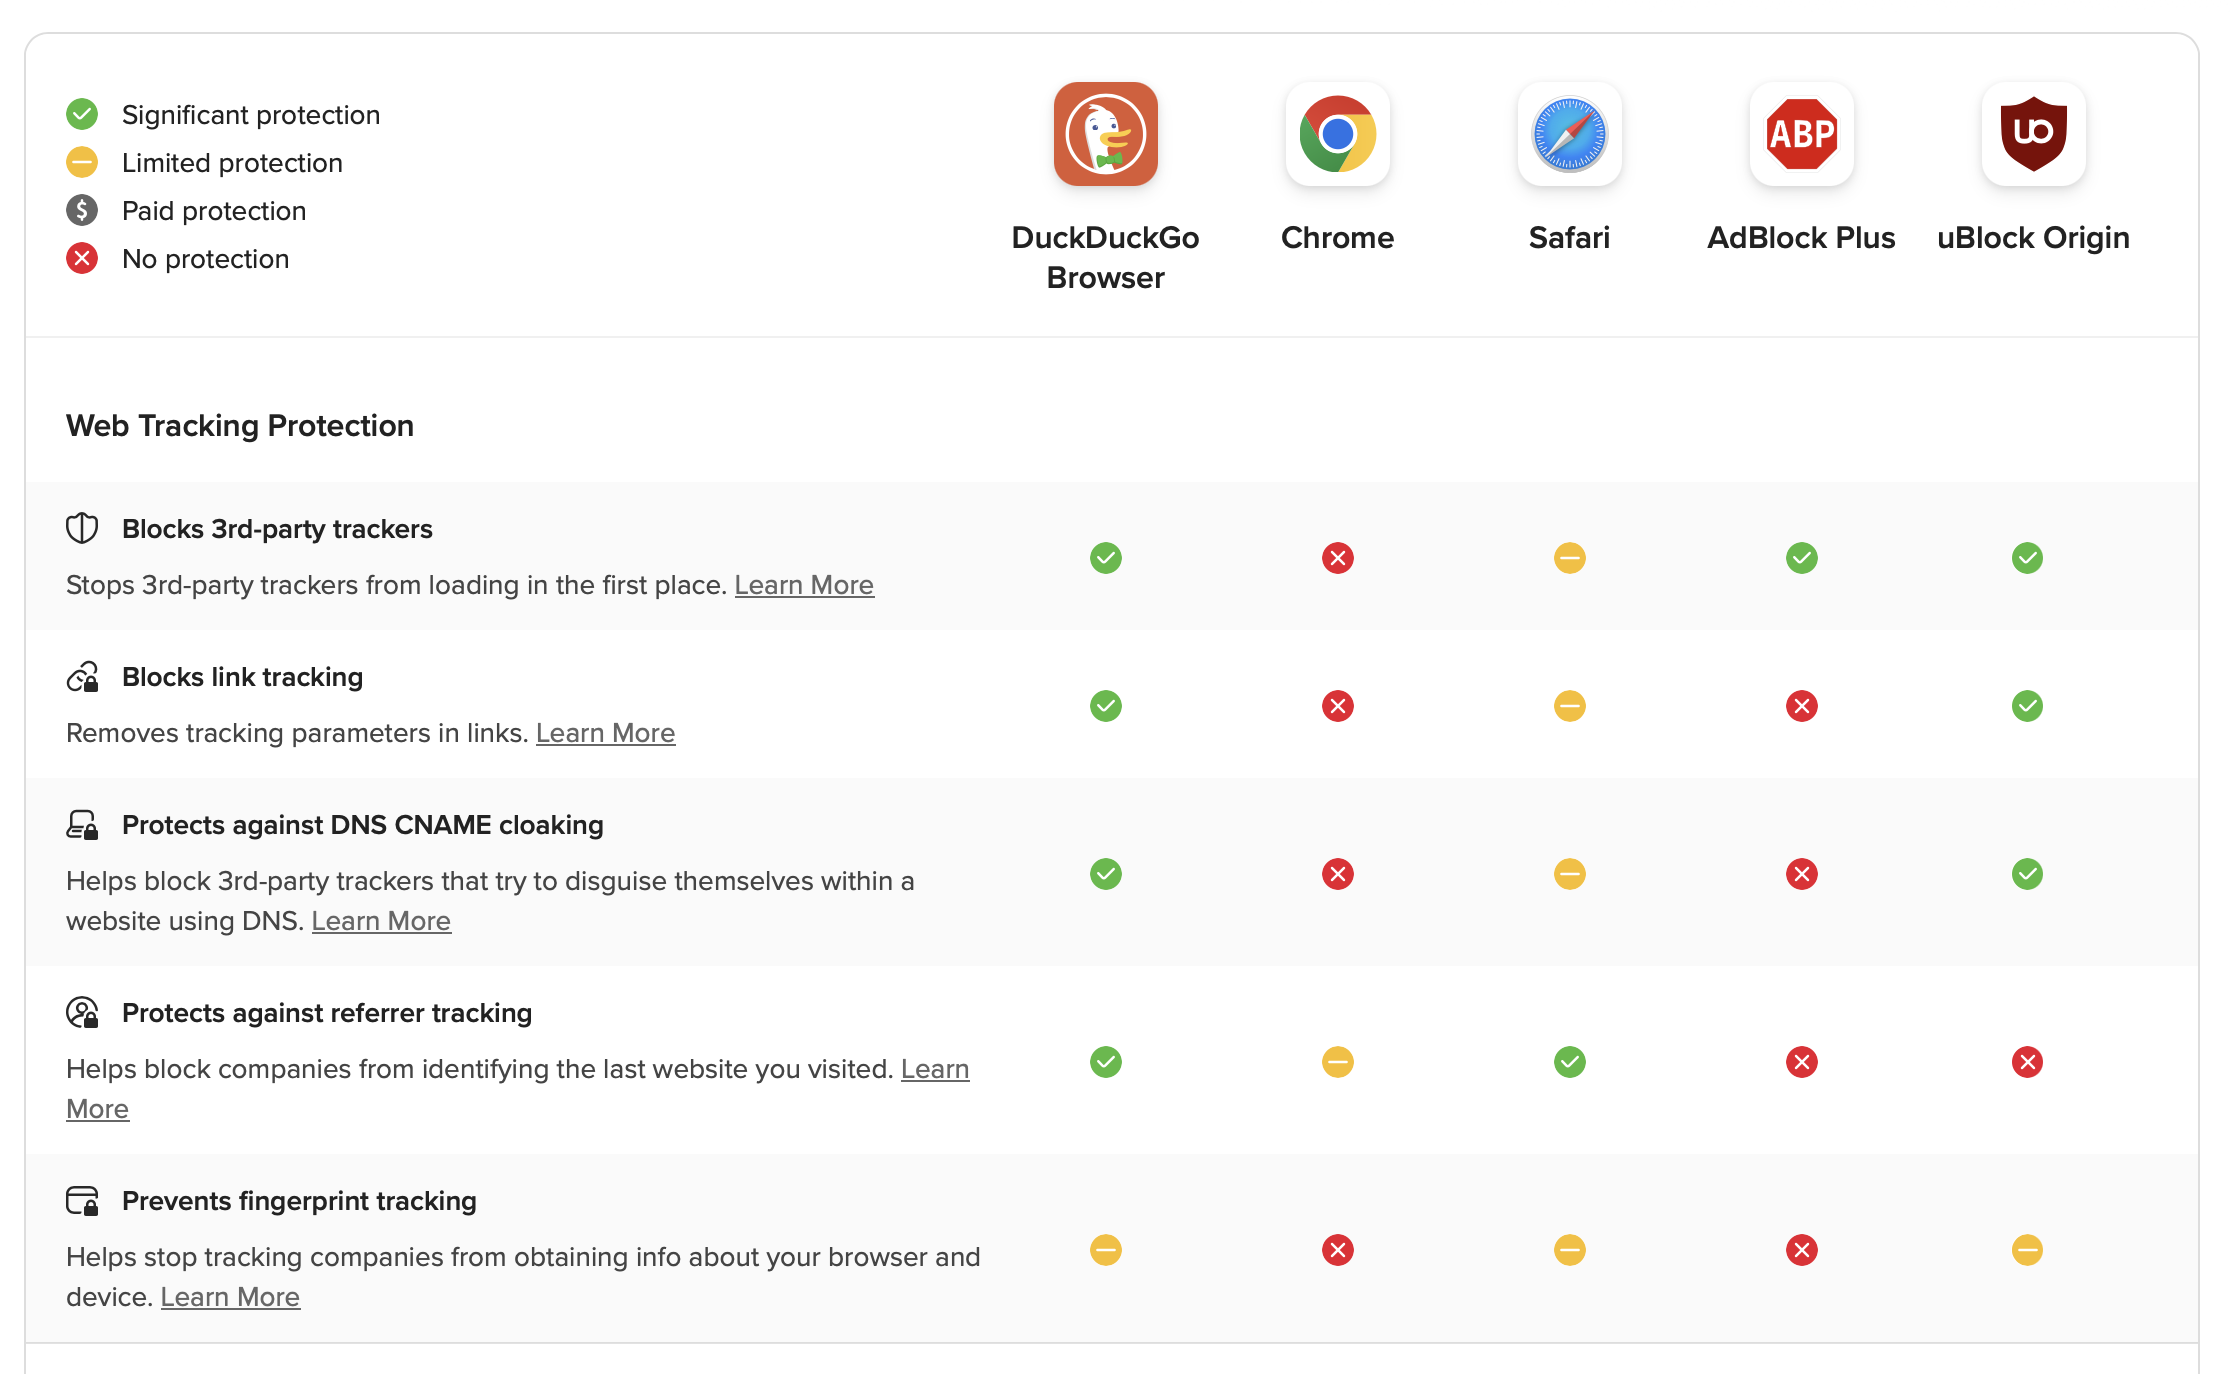Open Learn More for 3rd-party trackers
Image resolution: width=2230 pixels, height=1374 pixels.
pos(804,585)
